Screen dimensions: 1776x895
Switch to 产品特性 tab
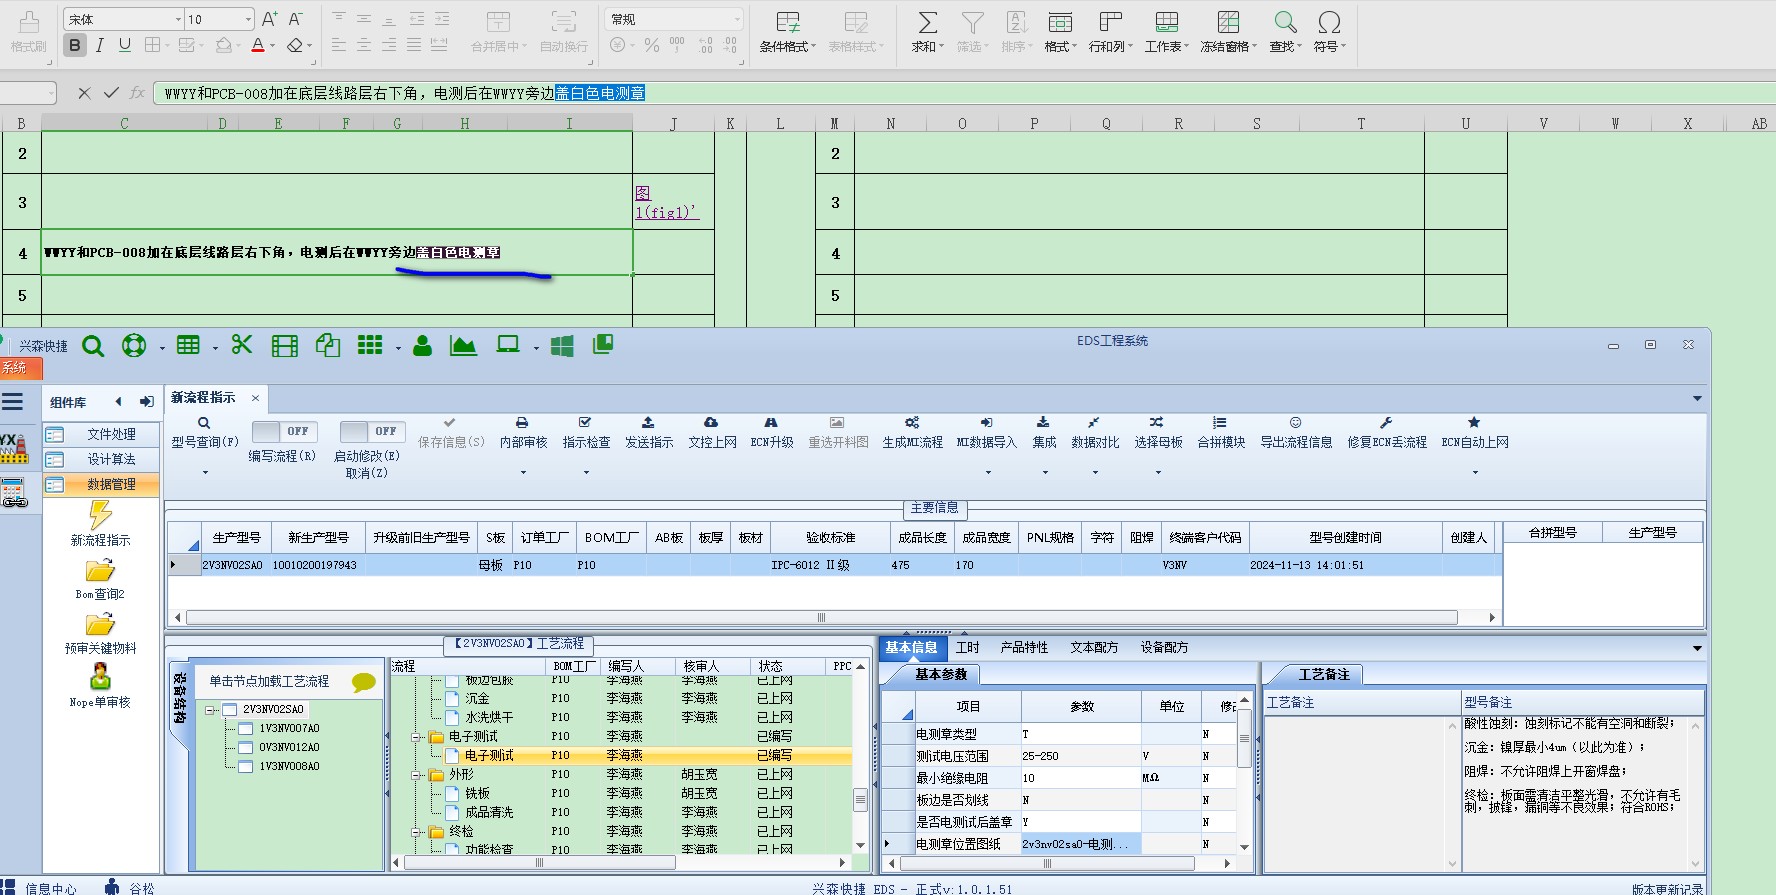1024,648
